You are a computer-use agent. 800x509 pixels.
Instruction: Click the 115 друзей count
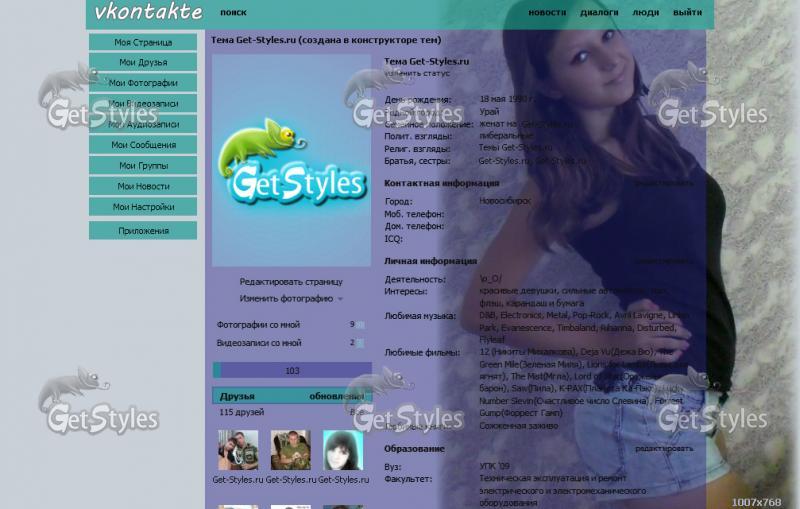(241, 412)
